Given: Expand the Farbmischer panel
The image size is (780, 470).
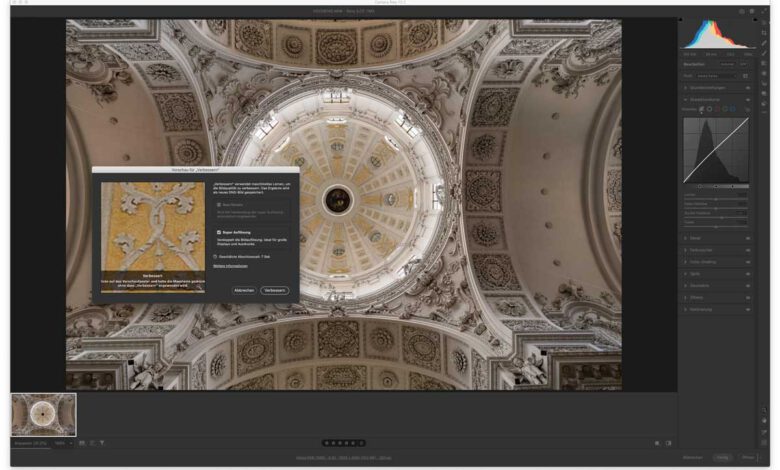Looking at the screenshot, I should tap(685, 250).
